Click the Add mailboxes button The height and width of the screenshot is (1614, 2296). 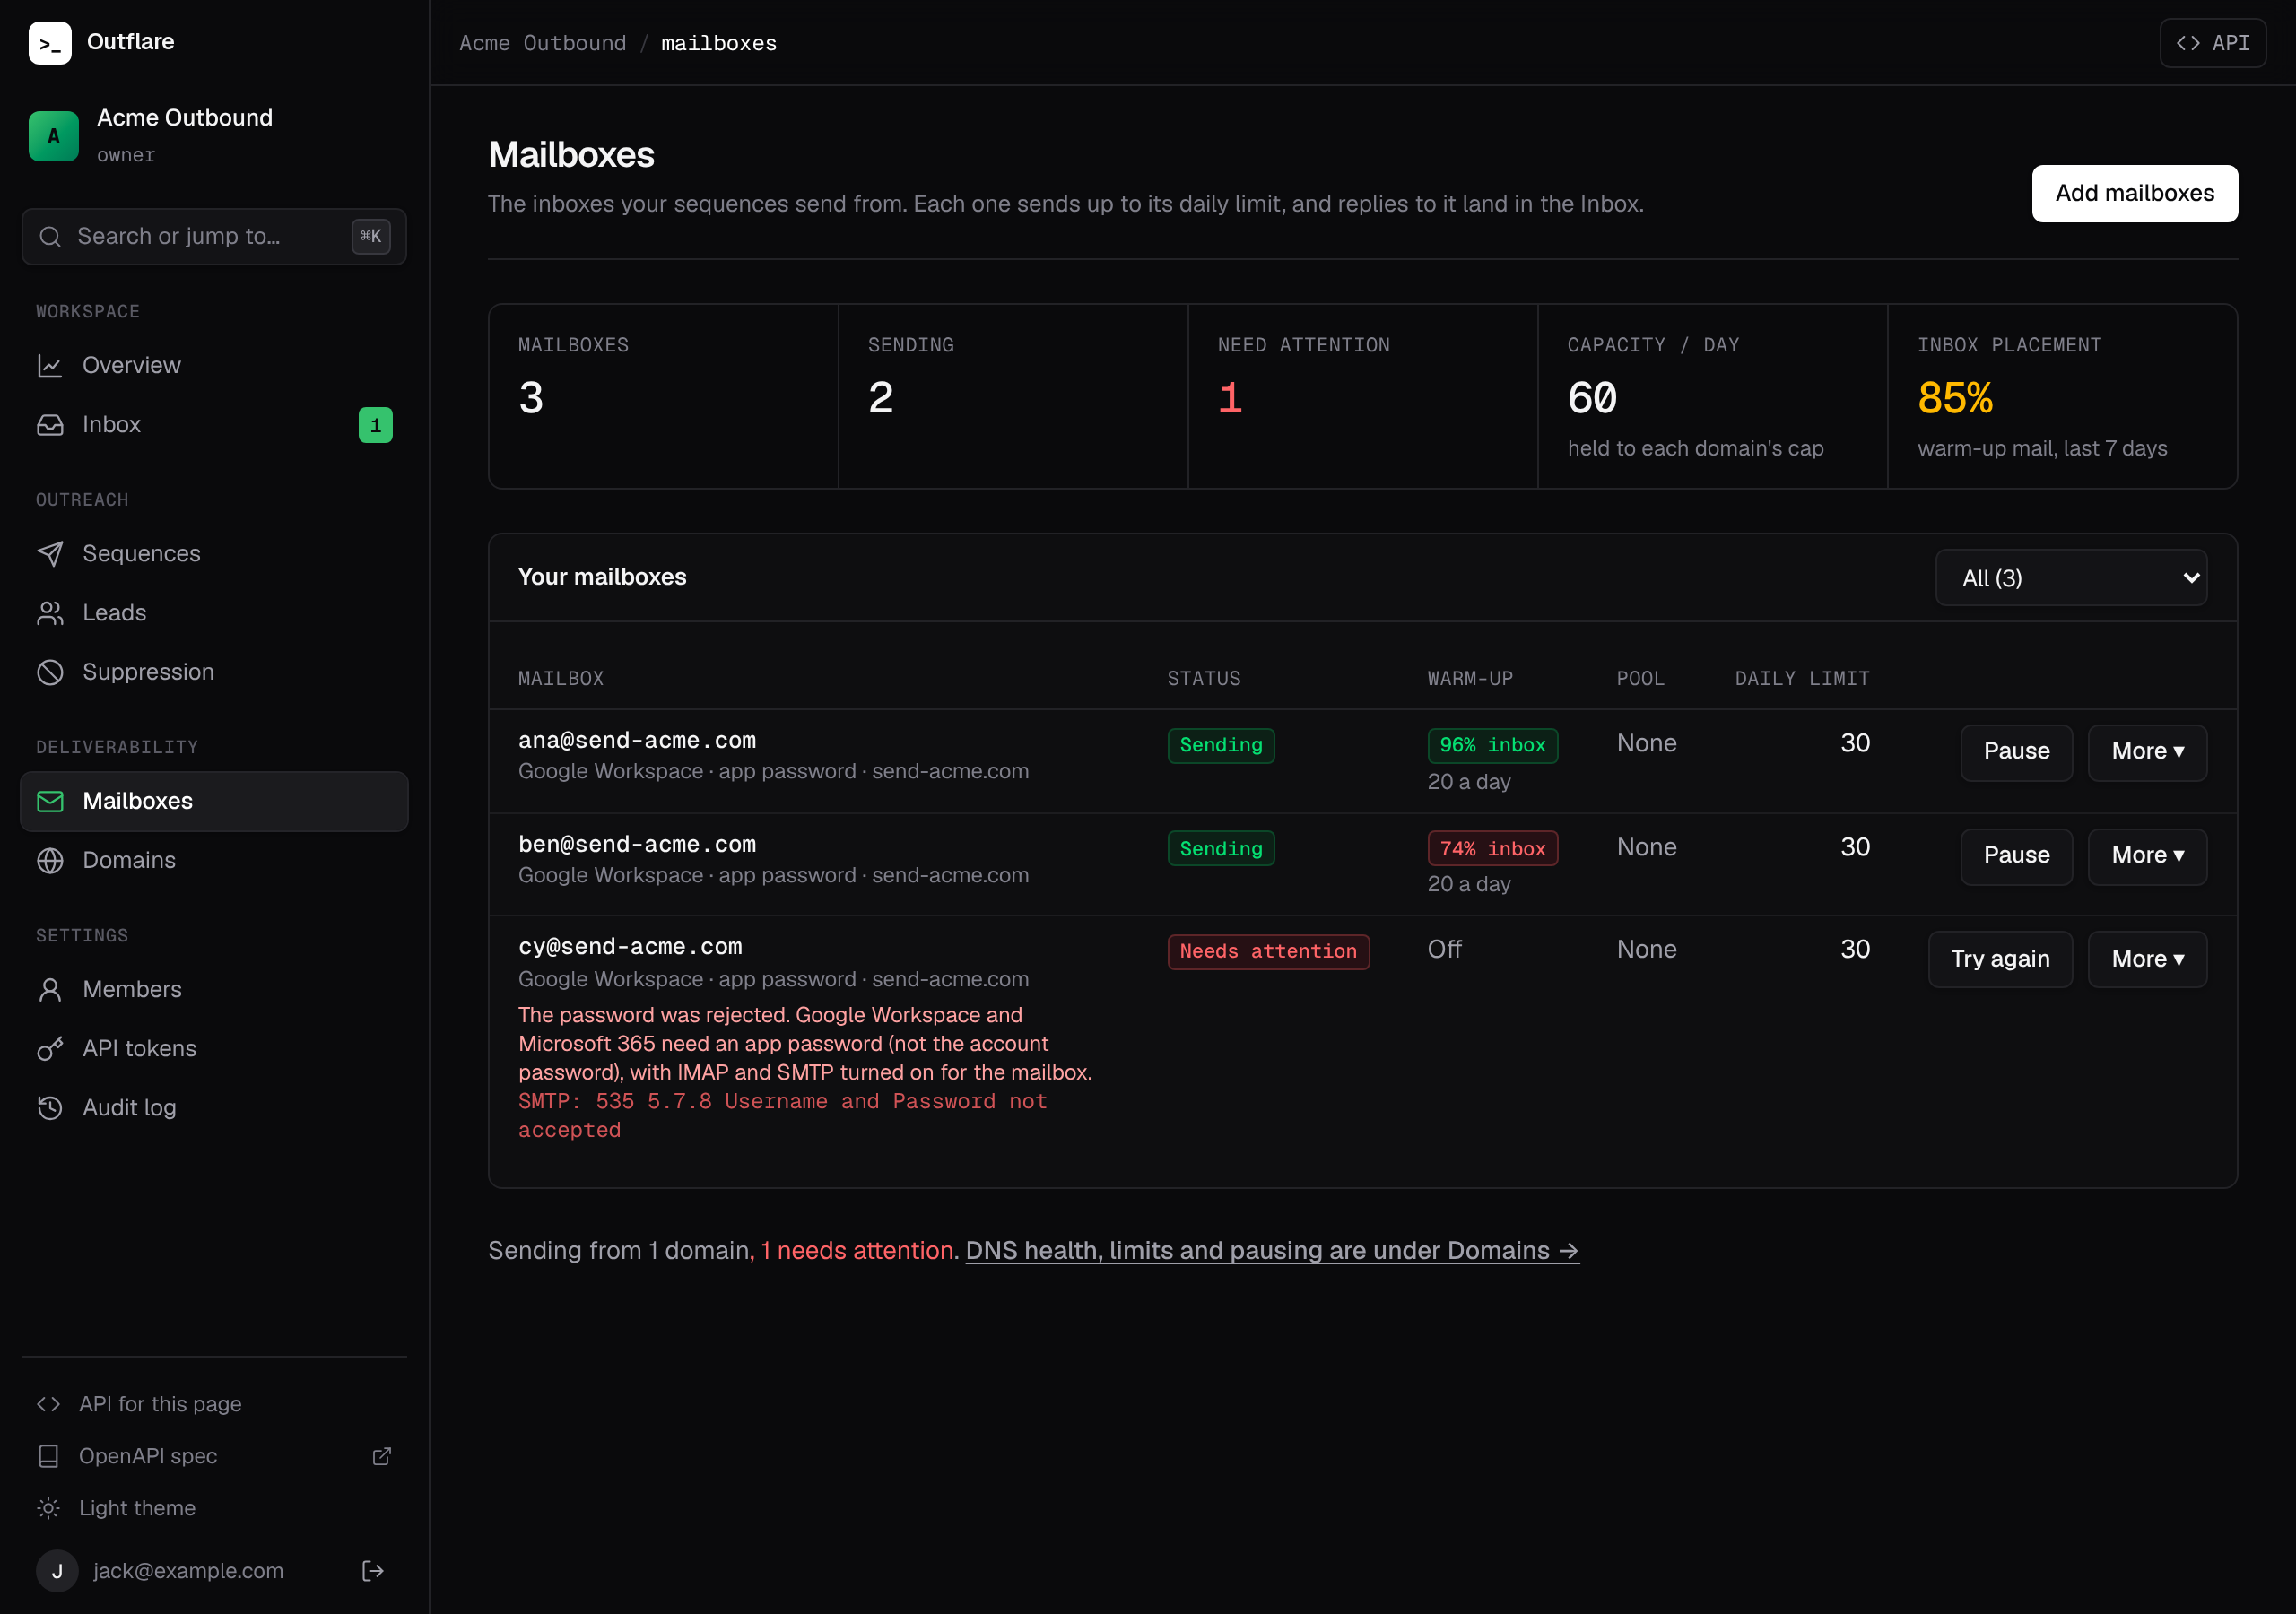tap(2135, 193)
